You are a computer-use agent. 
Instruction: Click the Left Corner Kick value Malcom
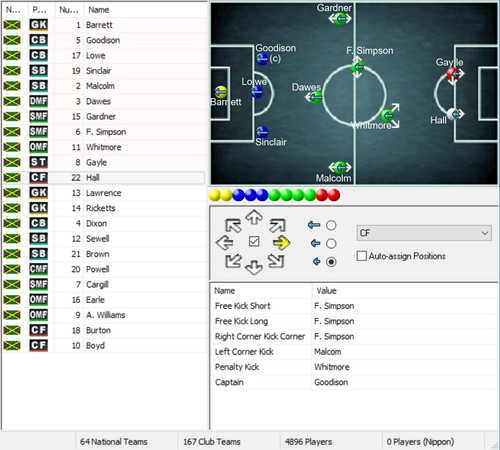tap(327, 352)
